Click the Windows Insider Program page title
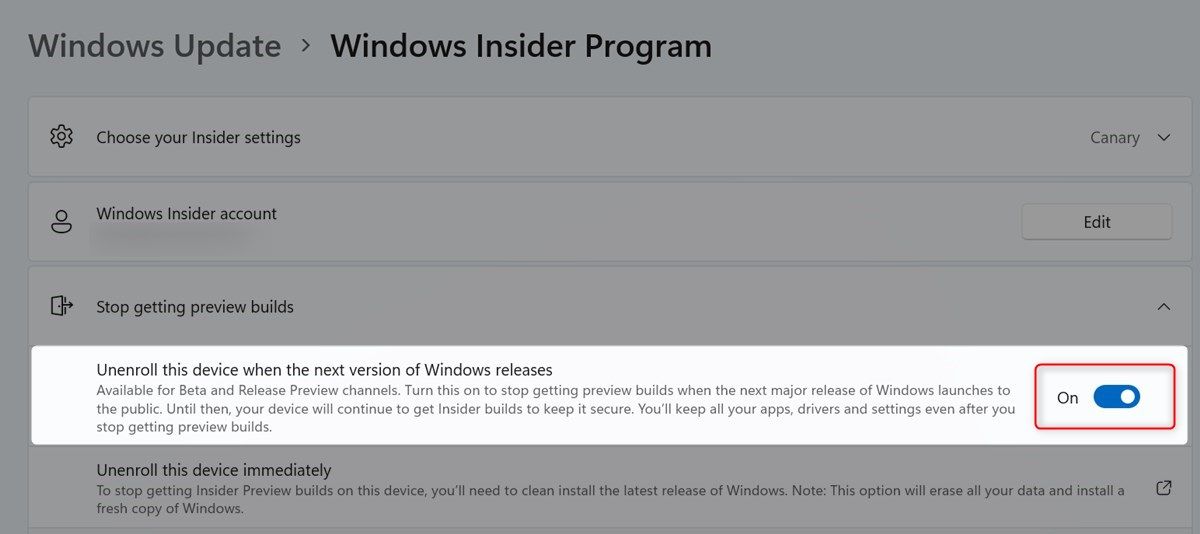The height and width of the screenshot is (534, 1200). [521, 46]
